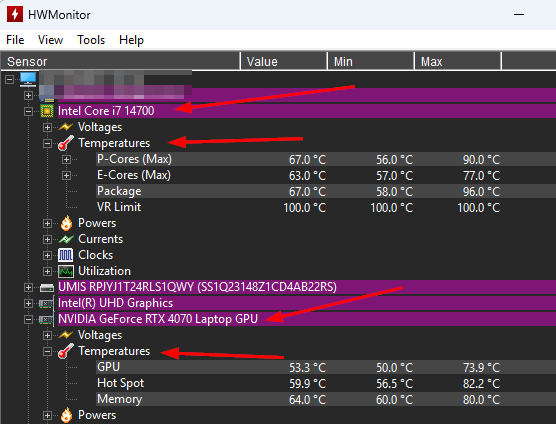Expand the Intel(R) UHD Graphics node
The height and width of the screenshot is (424, 556).
[28, 303]
